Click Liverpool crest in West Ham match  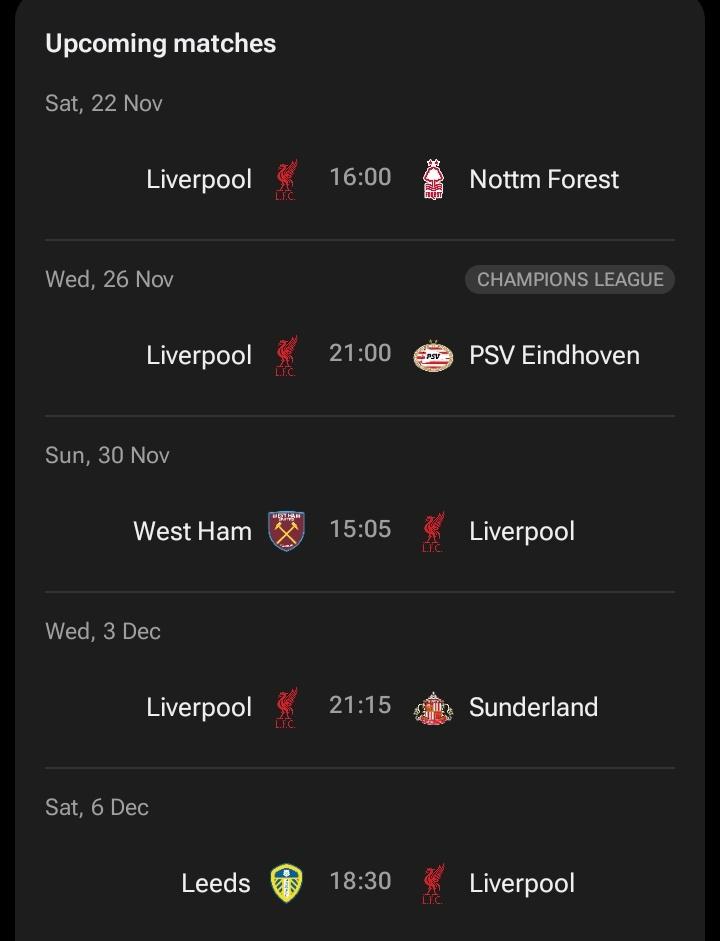click(433, 531)
